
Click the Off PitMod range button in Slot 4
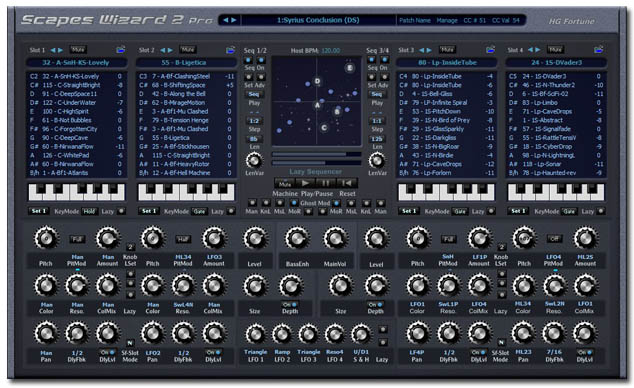[x=554, y=239]
